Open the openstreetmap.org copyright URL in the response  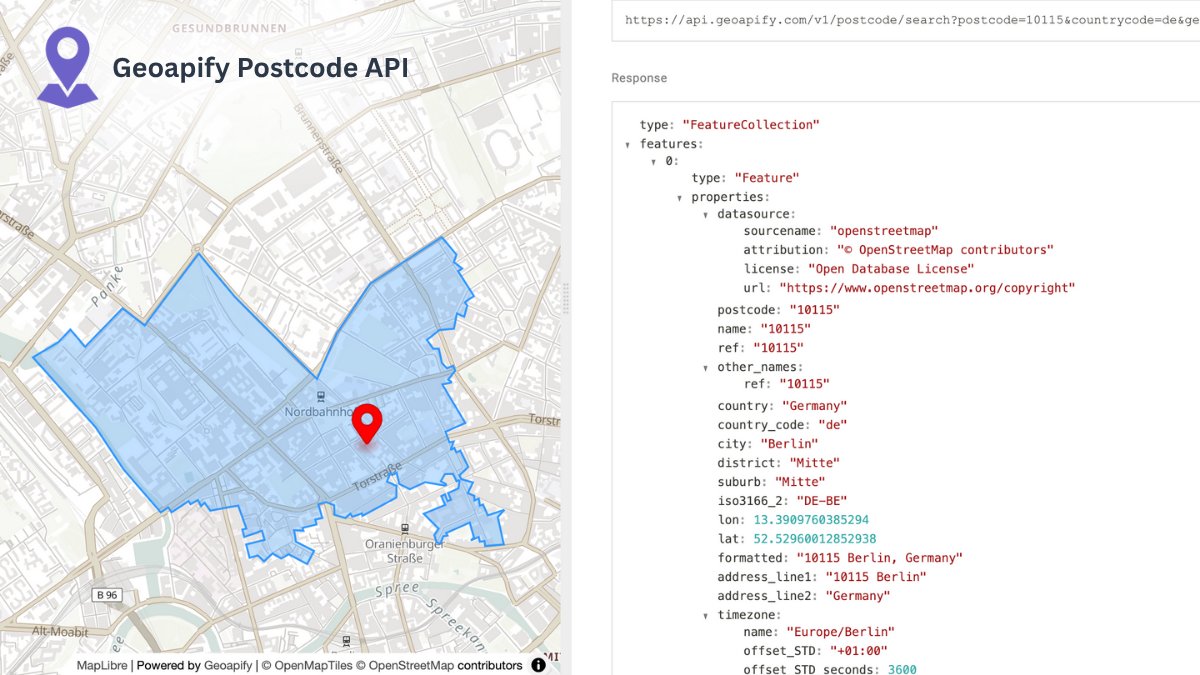pos(930,287)
